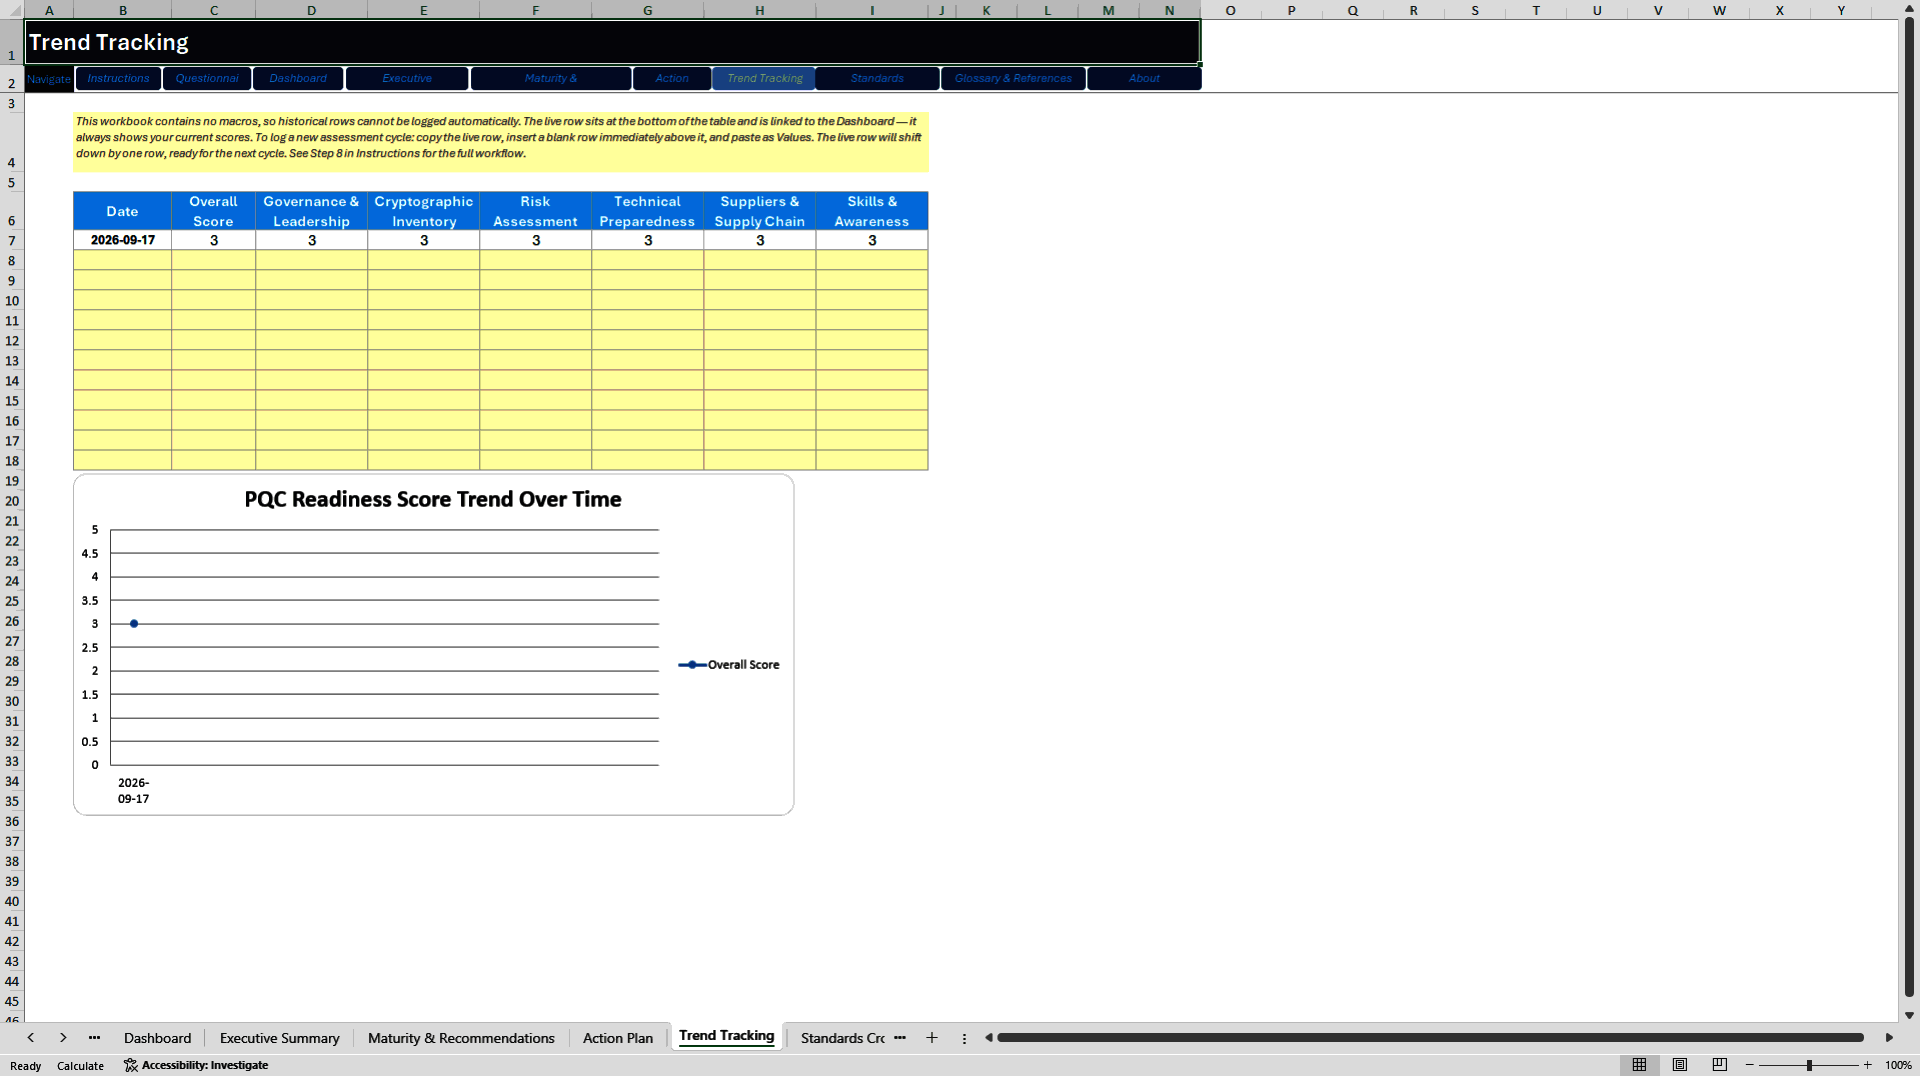Open the Action Plan sheet tab
Image resolution: width=1920 pixels, height=1076 pixels.
tap(618, 1038)
